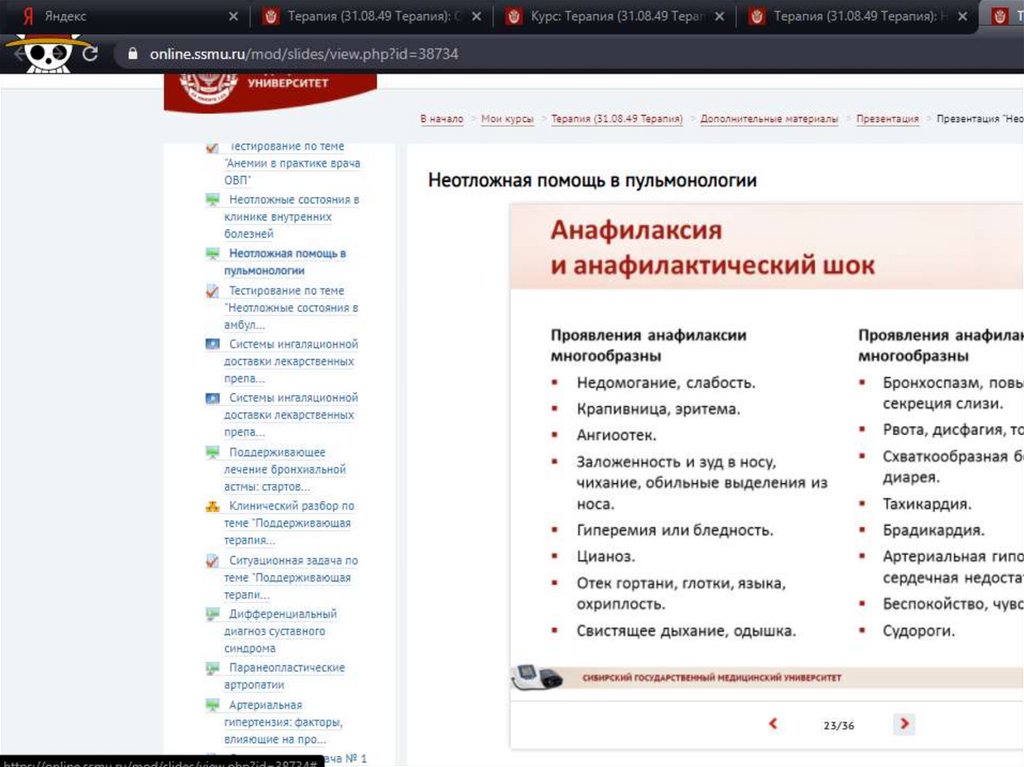Image resolution: width=1024 pixels, height=767 pixels.
Task: Open "Неотложная помощь в пульмонологии" sidebar item
Action: 285,261
